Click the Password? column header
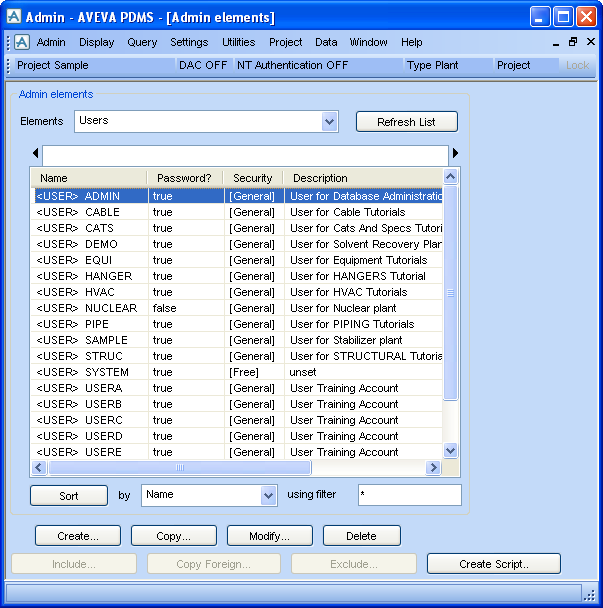603x608 pixels. tap(185, 178)
